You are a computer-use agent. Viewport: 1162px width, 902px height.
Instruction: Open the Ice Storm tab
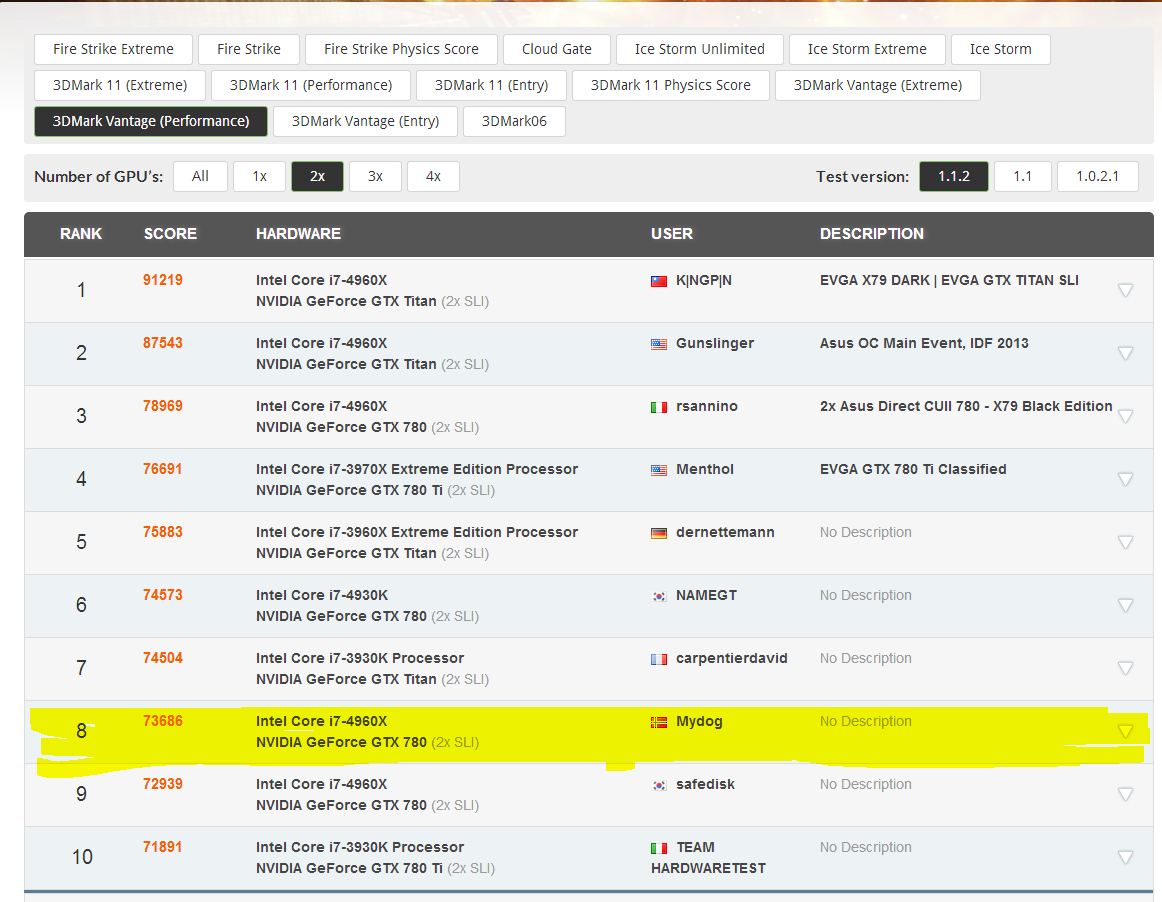pos(1000,49)
